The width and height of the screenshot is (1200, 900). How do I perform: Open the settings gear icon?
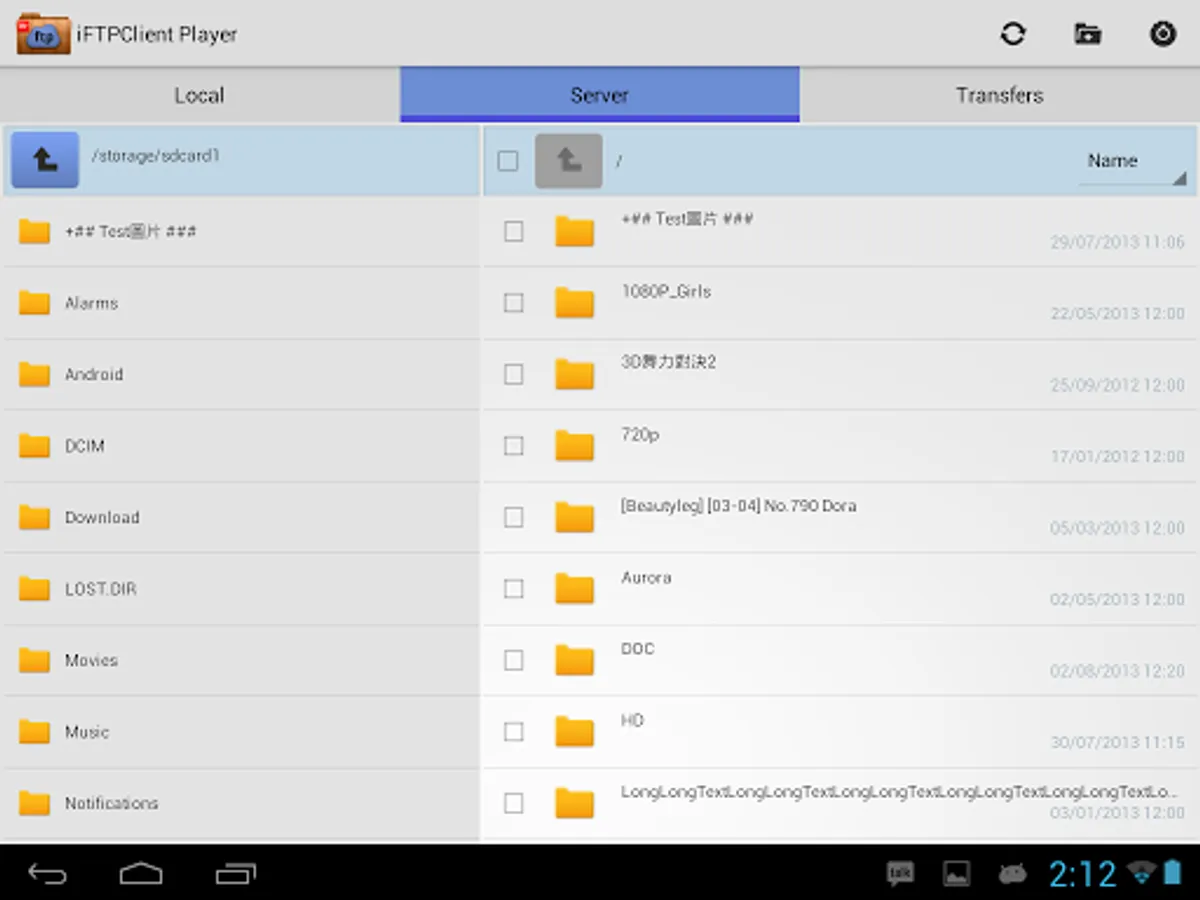pos(1162,34)
